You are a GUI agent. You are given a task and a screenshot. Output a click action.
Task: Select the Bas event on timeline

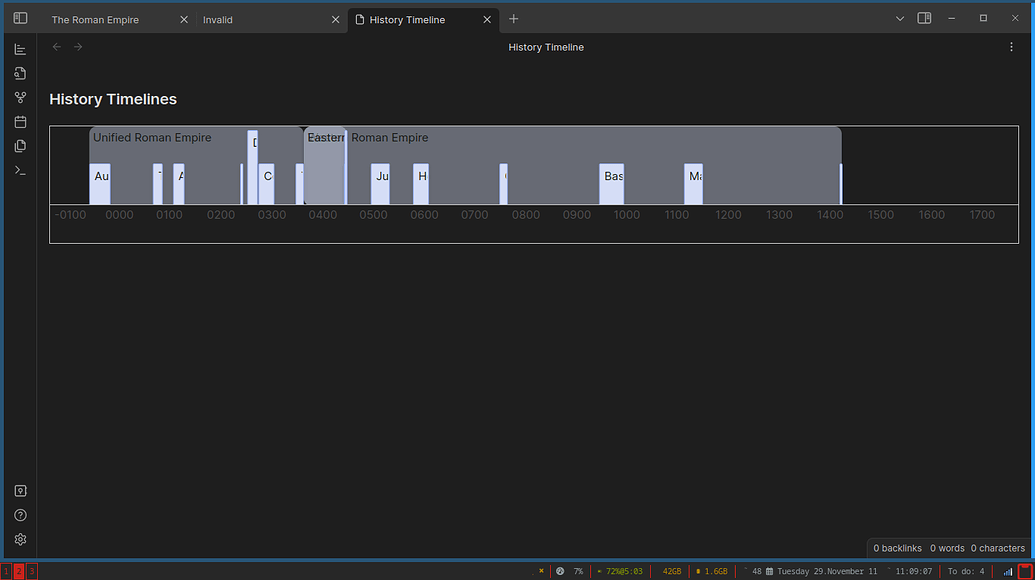[612, 183]
